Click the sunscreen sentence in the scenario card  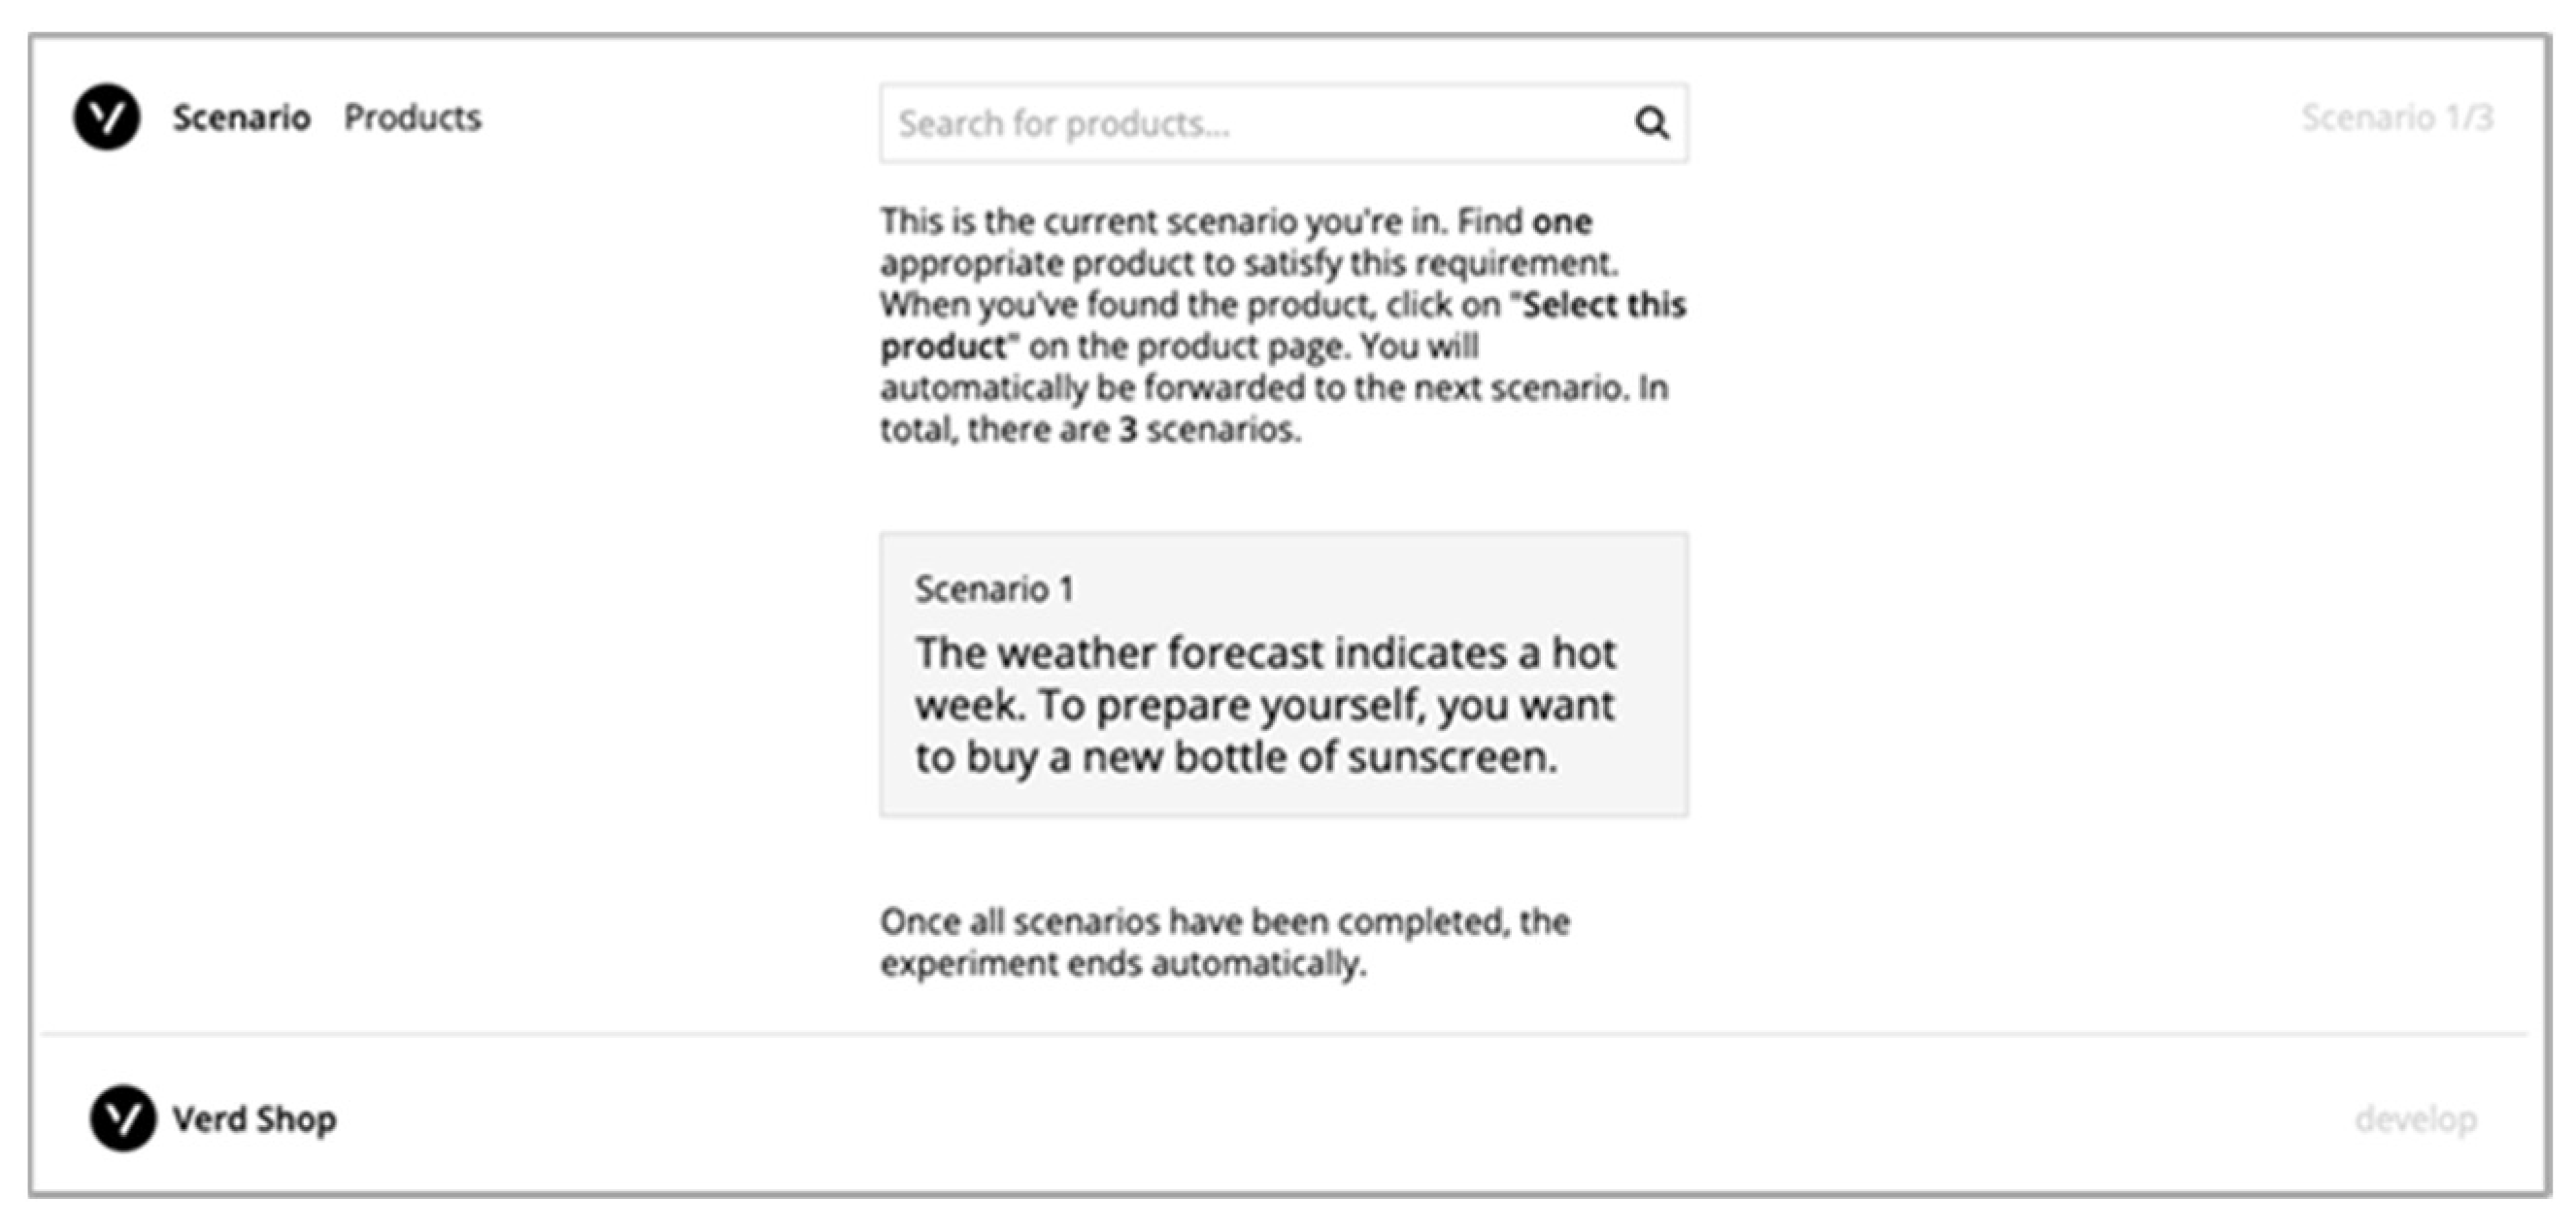pyautogui.click(x=1236, y=757)
